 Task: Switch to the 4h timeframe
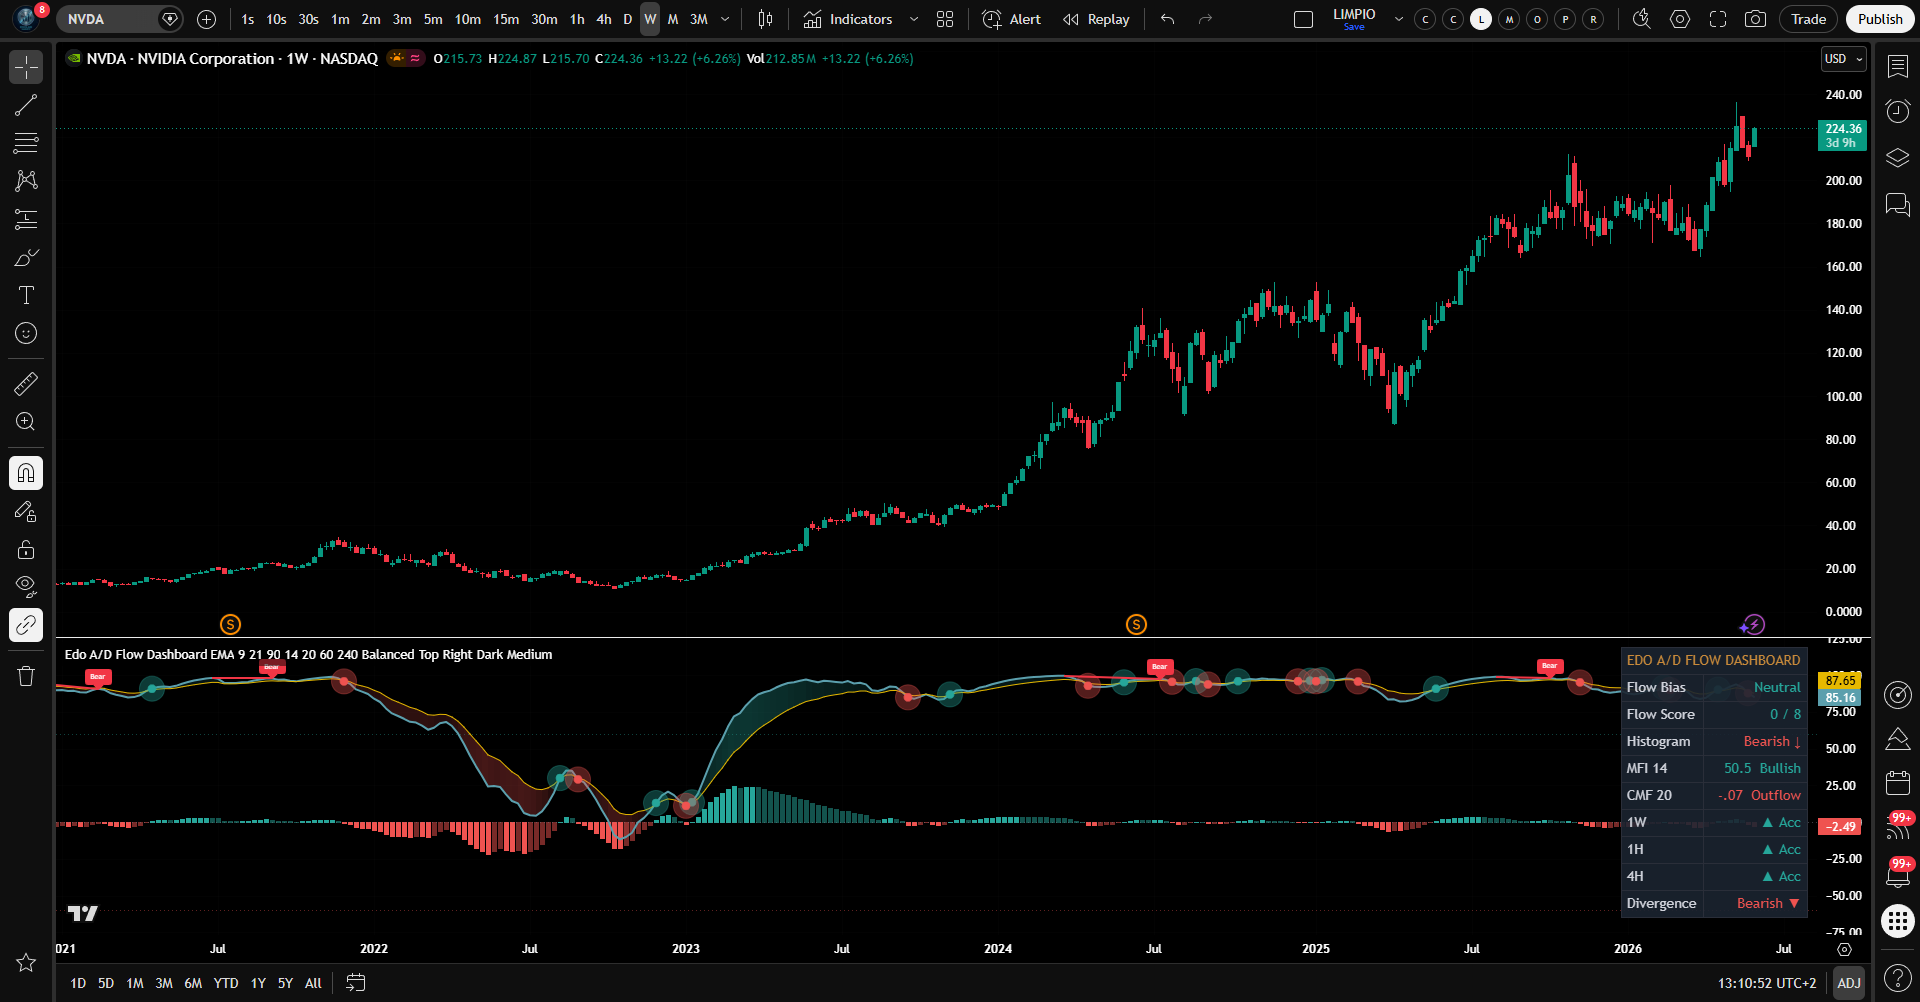coord(604,19)
